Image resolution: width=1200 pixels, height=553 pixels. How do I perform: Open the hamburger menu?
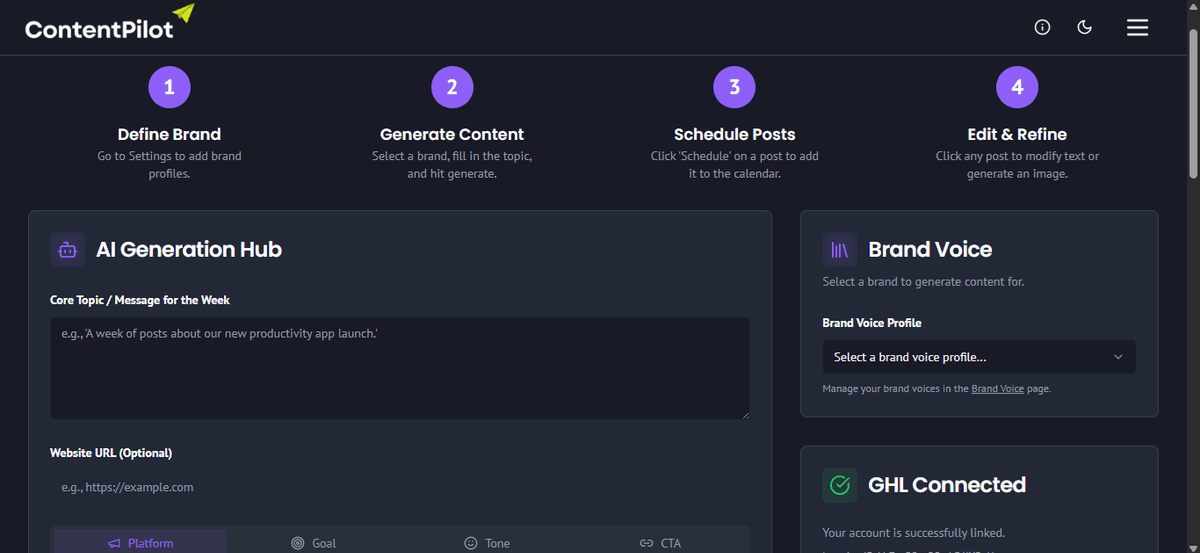(1137, 27)
